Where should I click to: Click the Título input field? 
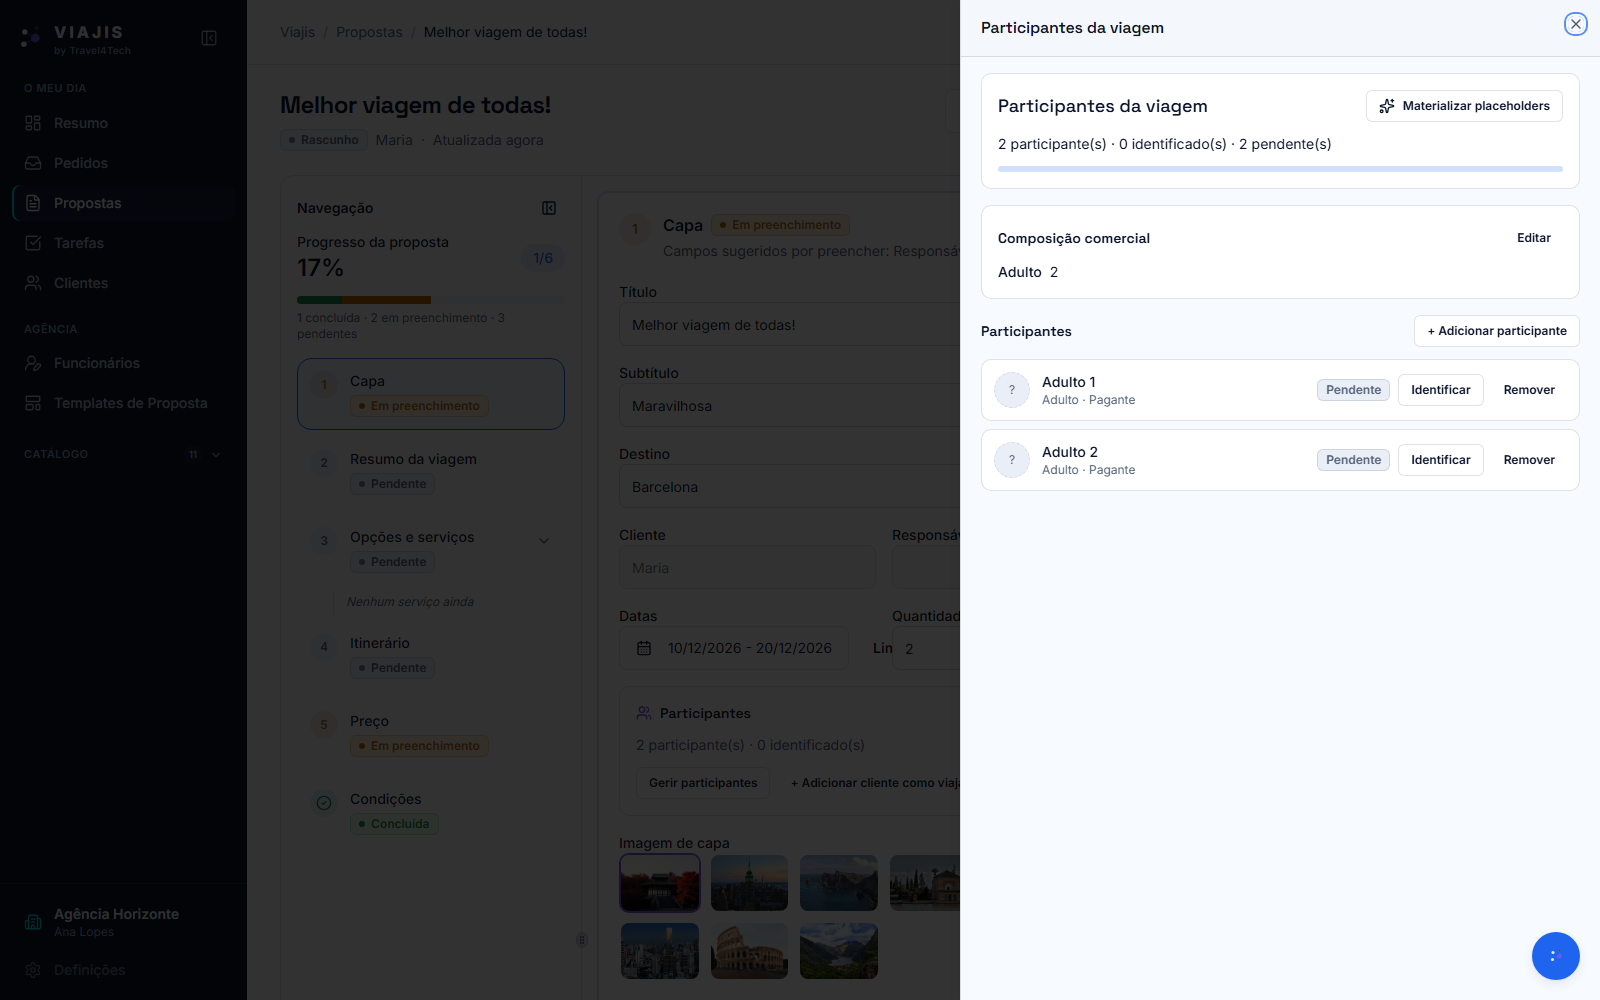click(790, 325)
